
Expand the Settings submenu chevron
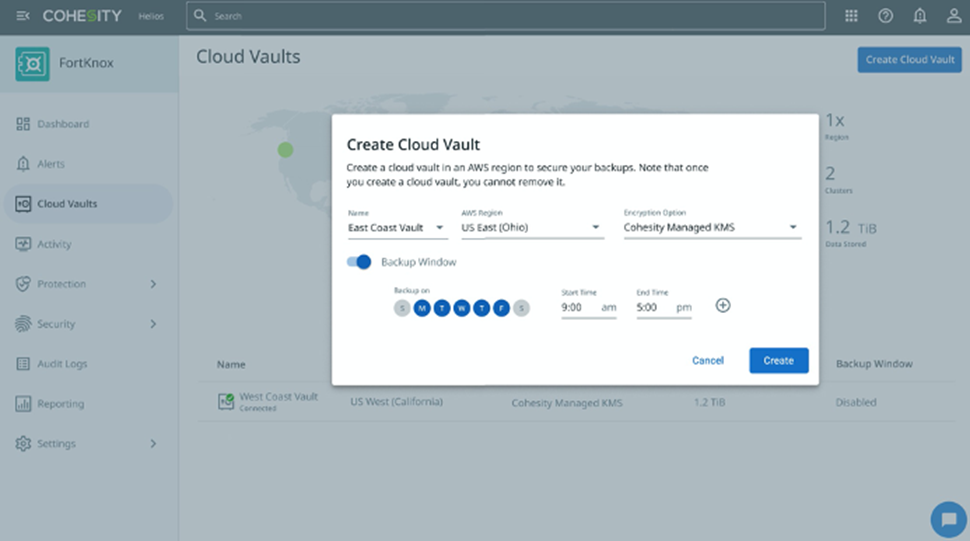(x=153, y=443)
